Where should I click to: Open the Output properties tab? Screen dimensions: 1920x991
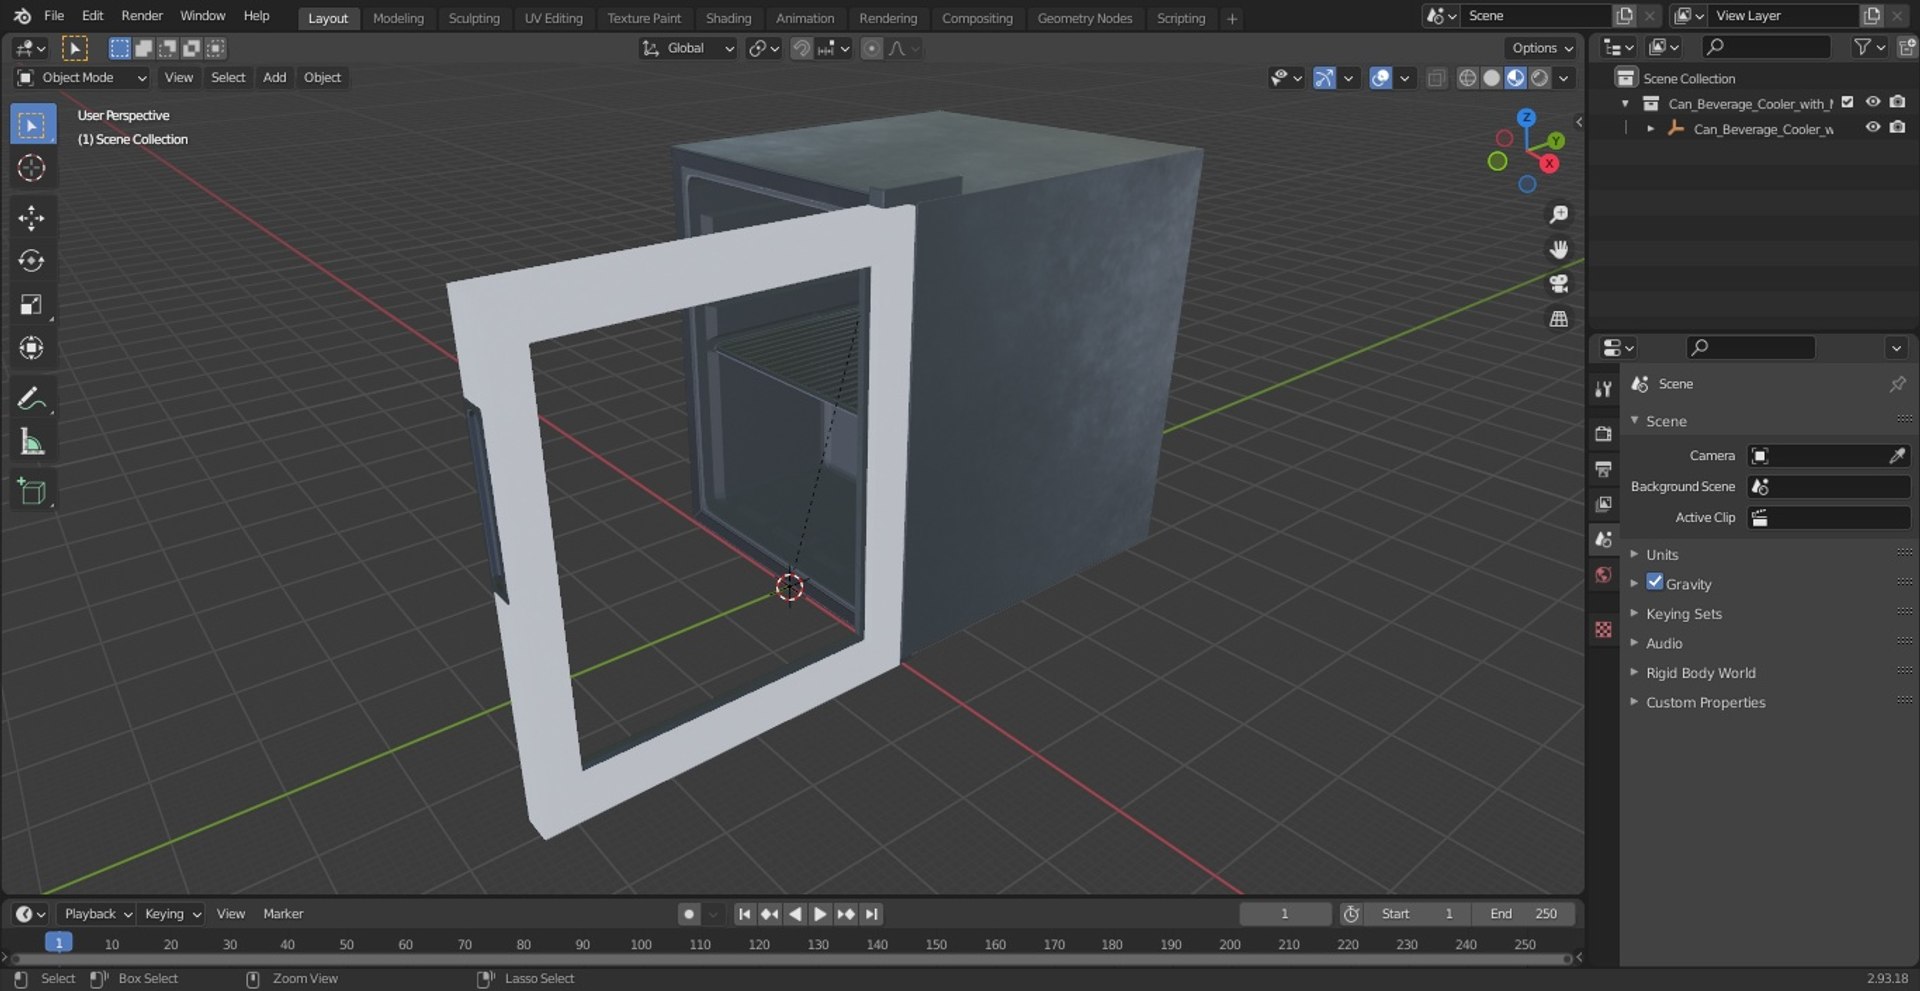click(1604, 469)
